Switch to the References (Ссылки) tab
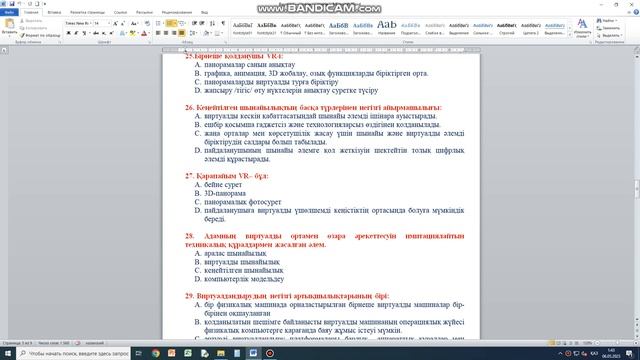This screenshot has height=360, width=640. (x=120, y=12)
